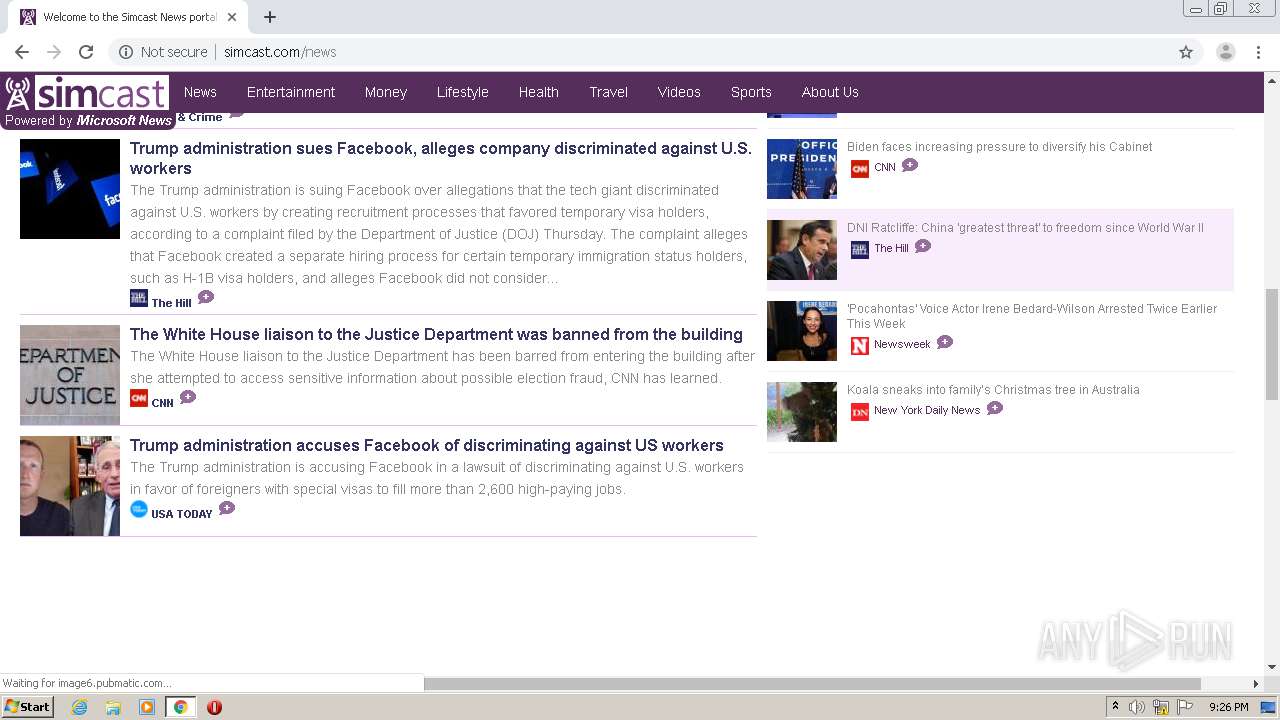Open 'Trump administration accuses Facebook' headline

(x=427, y=445)
